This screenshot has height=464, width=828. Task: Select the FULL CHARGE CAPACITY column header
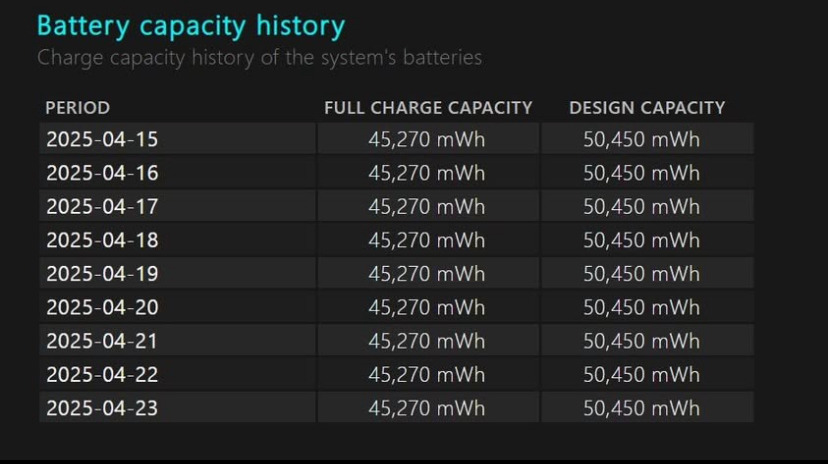[x=428, y=108]
